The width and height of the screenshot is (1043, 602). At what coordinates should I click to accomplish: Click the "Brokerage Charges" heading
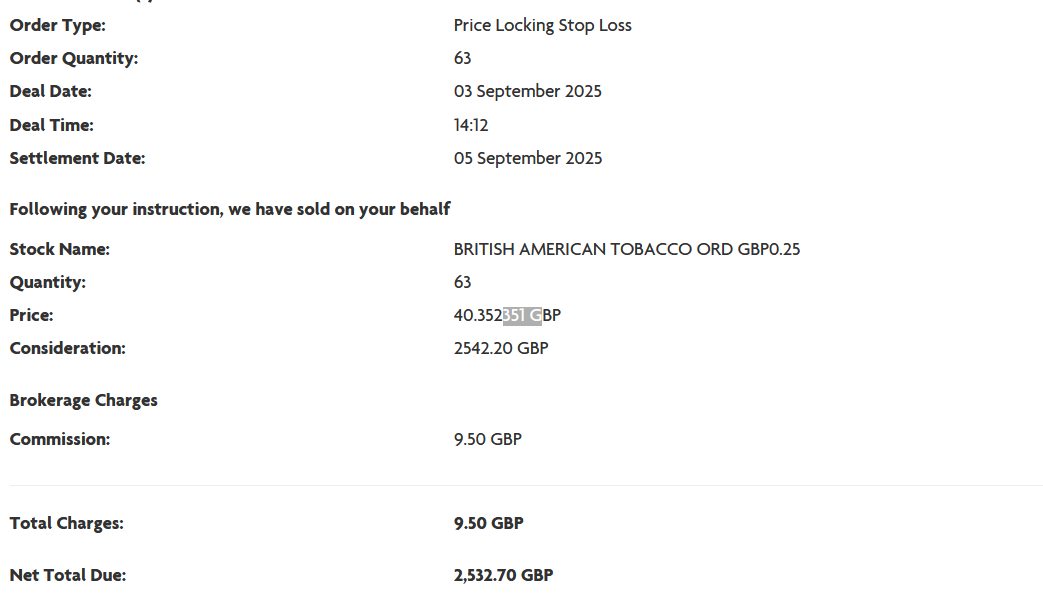pyautogui.click(x=83, y=400)
